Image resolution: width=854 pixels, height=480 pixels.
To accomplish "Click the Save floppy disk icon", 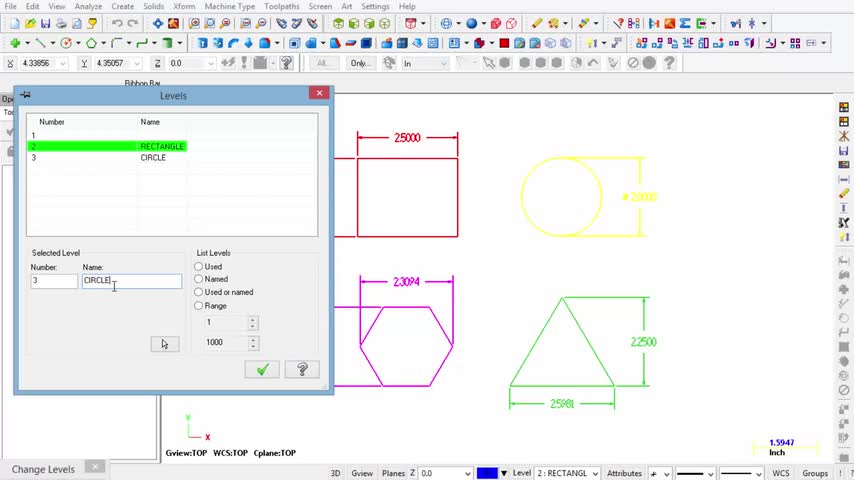I will (45, 23).
